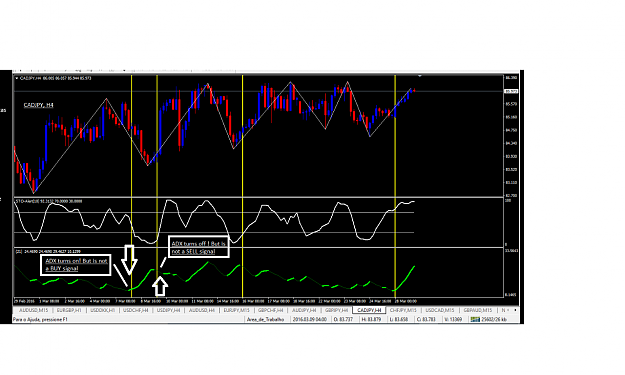Open the EURJPY,M15 chart tab

(x=236, y=310)
